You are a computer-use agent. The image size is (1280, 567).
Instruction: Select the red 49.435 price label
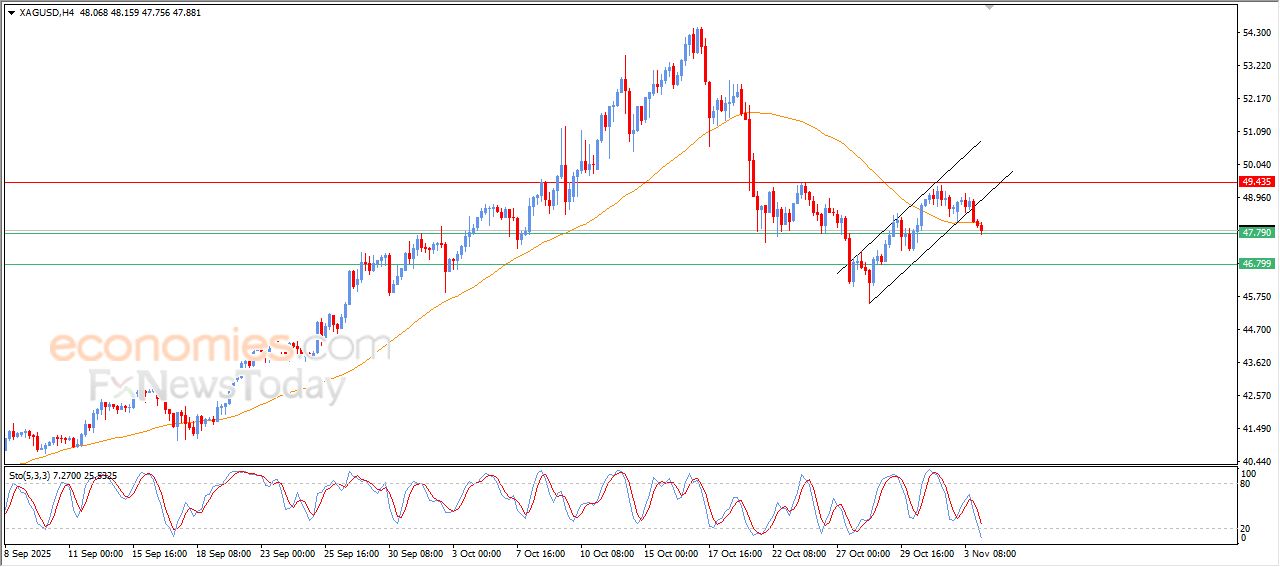tap(1255, 182)
